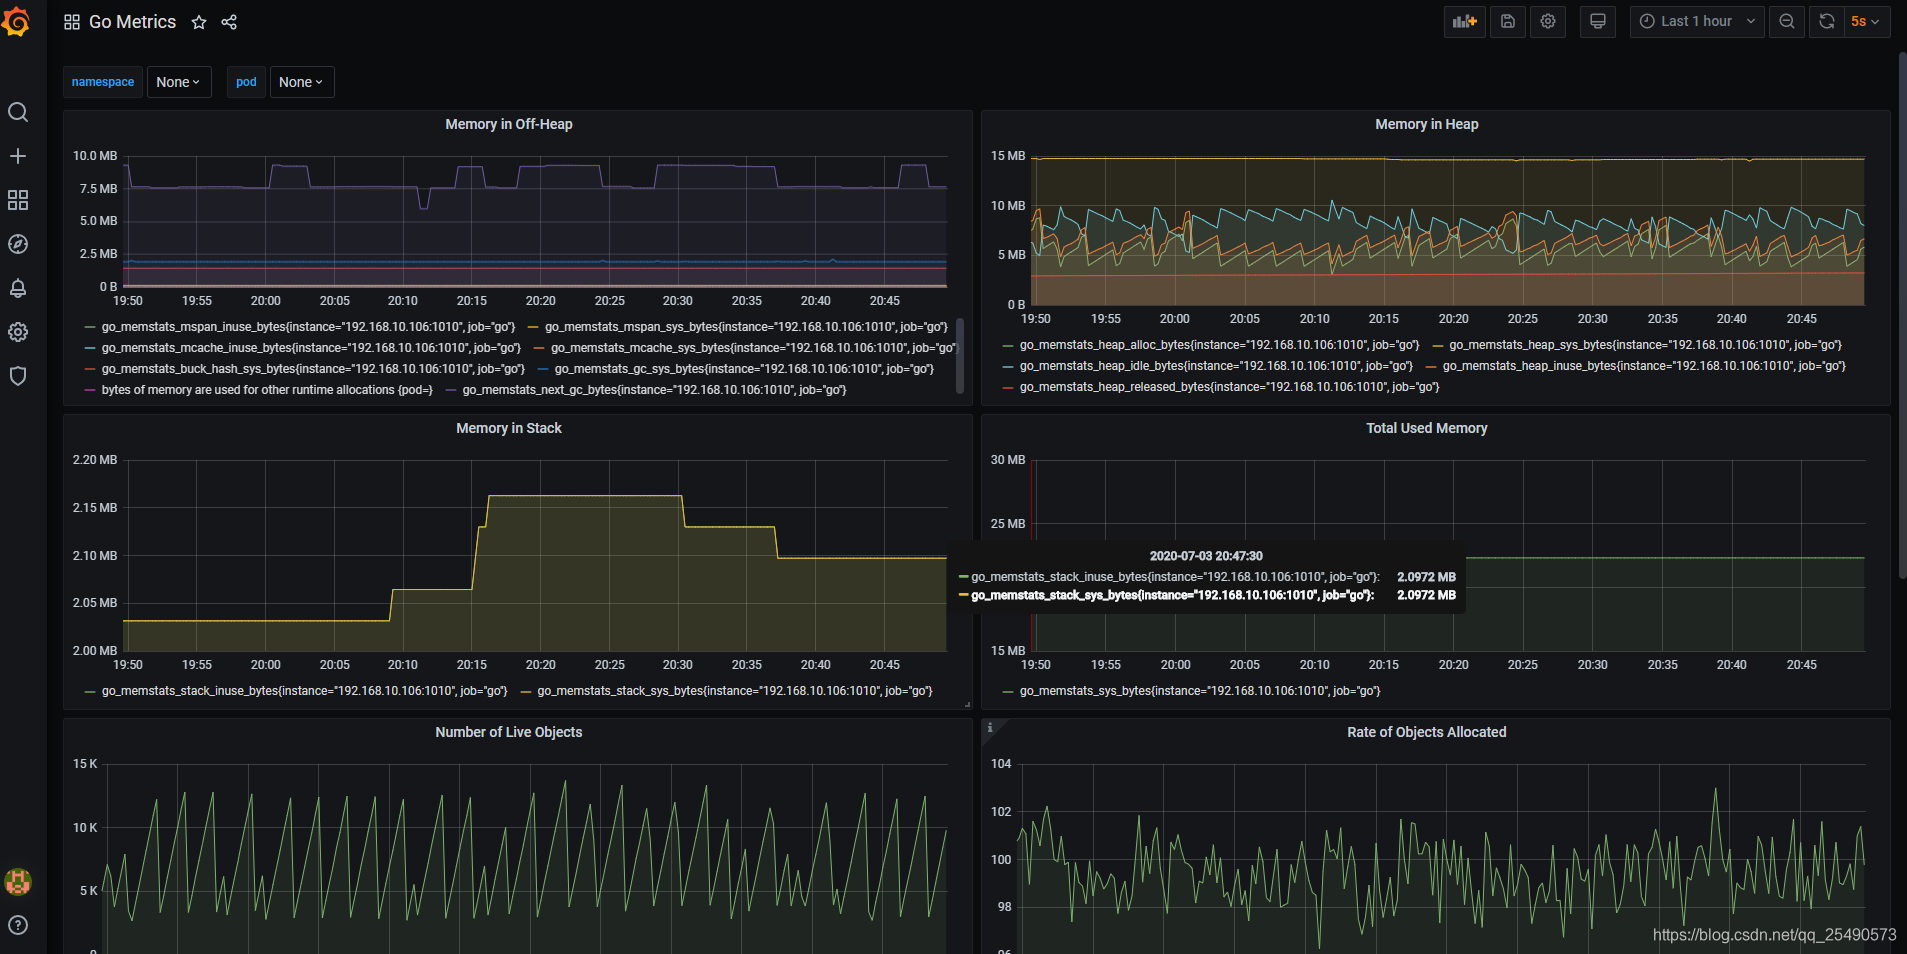This screenshot has height=954, width=1907.
Task: Toggle go_memstats_next_gc_bytes series in legend
Action: (654, 390)
